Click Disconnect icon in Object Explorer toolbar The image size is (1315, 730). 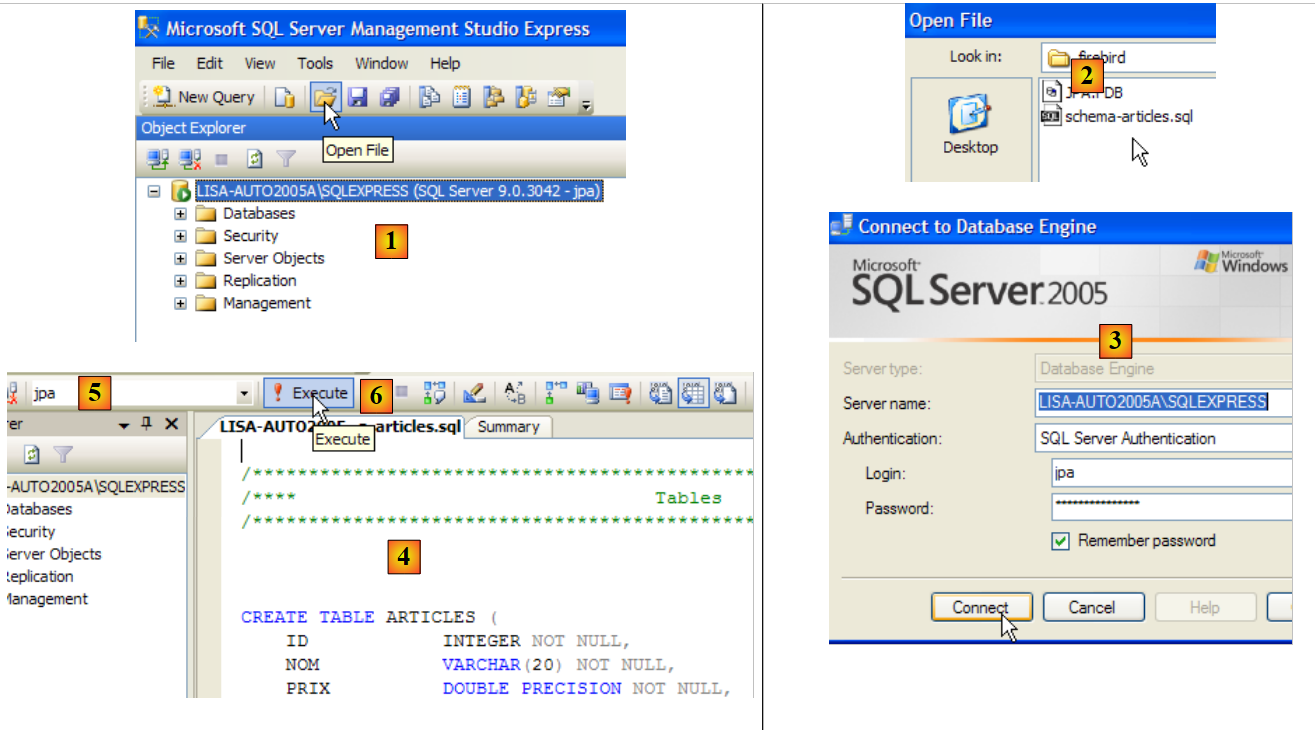pyautogui.click(x=190, y=158)
